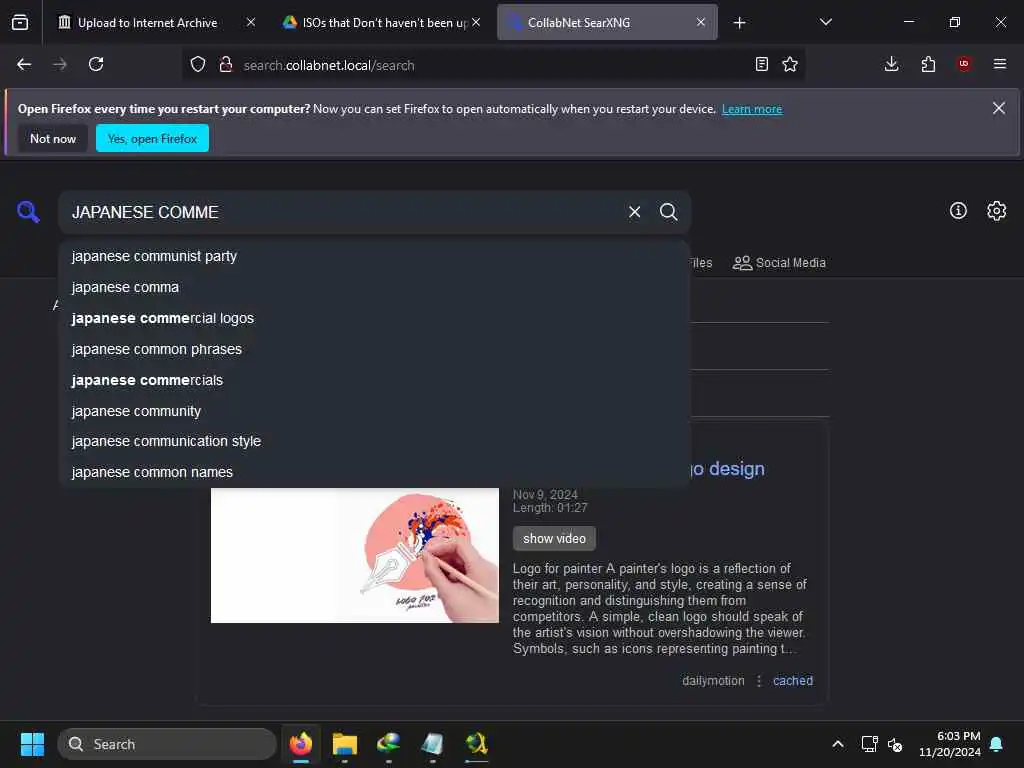Image resolution: width=1024 pixels, height=768 pixels.
Task: Click the site security lock icon
Action: coord(225,64)
